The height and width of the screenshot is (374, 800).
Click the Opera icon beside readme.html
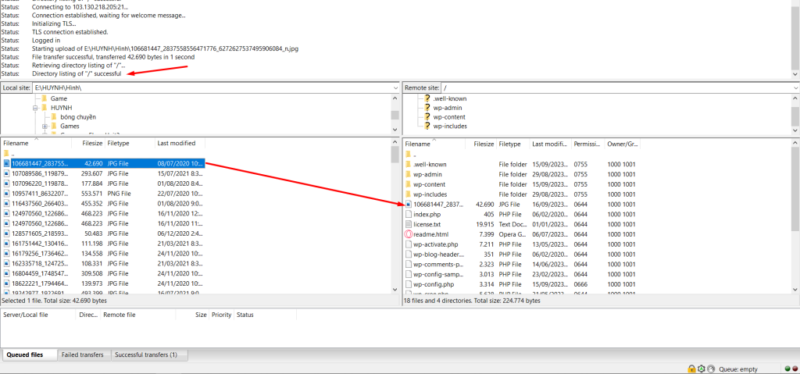coord(408,234)
